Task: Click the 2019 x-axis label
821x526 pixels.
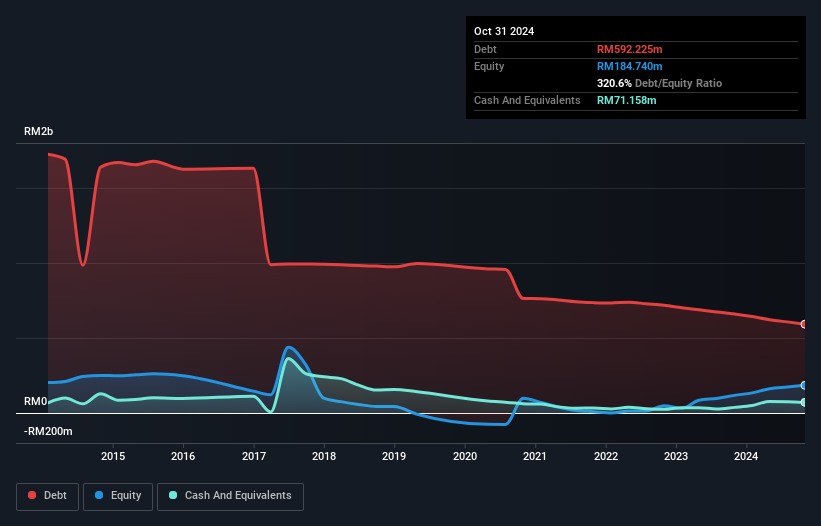Action: (x=394, y=456)
